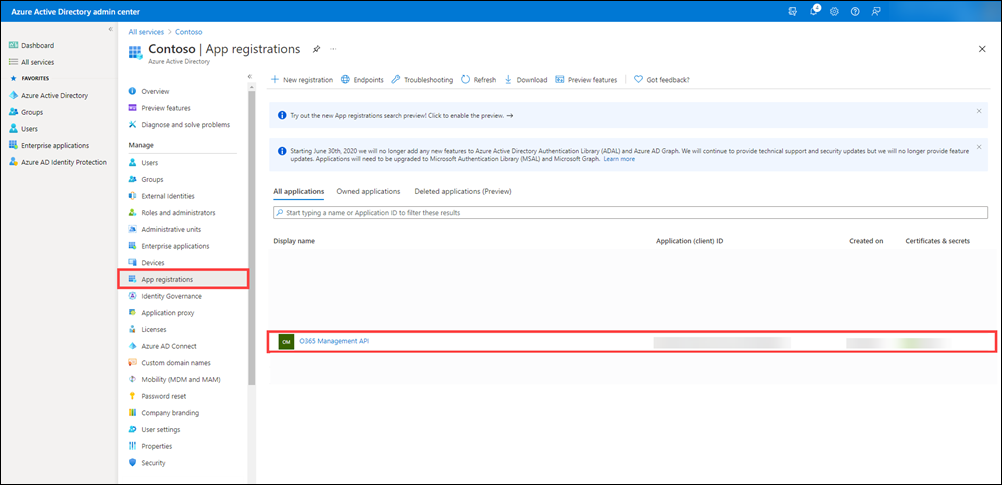
Task: Click the Learn more link
Action: [x=619, y=159]
